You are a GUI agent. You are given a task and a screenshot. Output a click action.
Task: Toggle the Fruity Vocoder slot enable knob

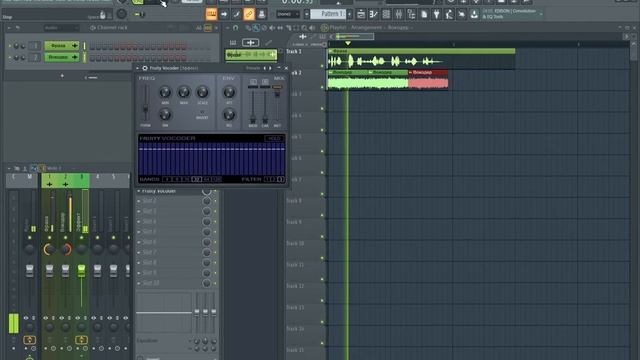207,191
